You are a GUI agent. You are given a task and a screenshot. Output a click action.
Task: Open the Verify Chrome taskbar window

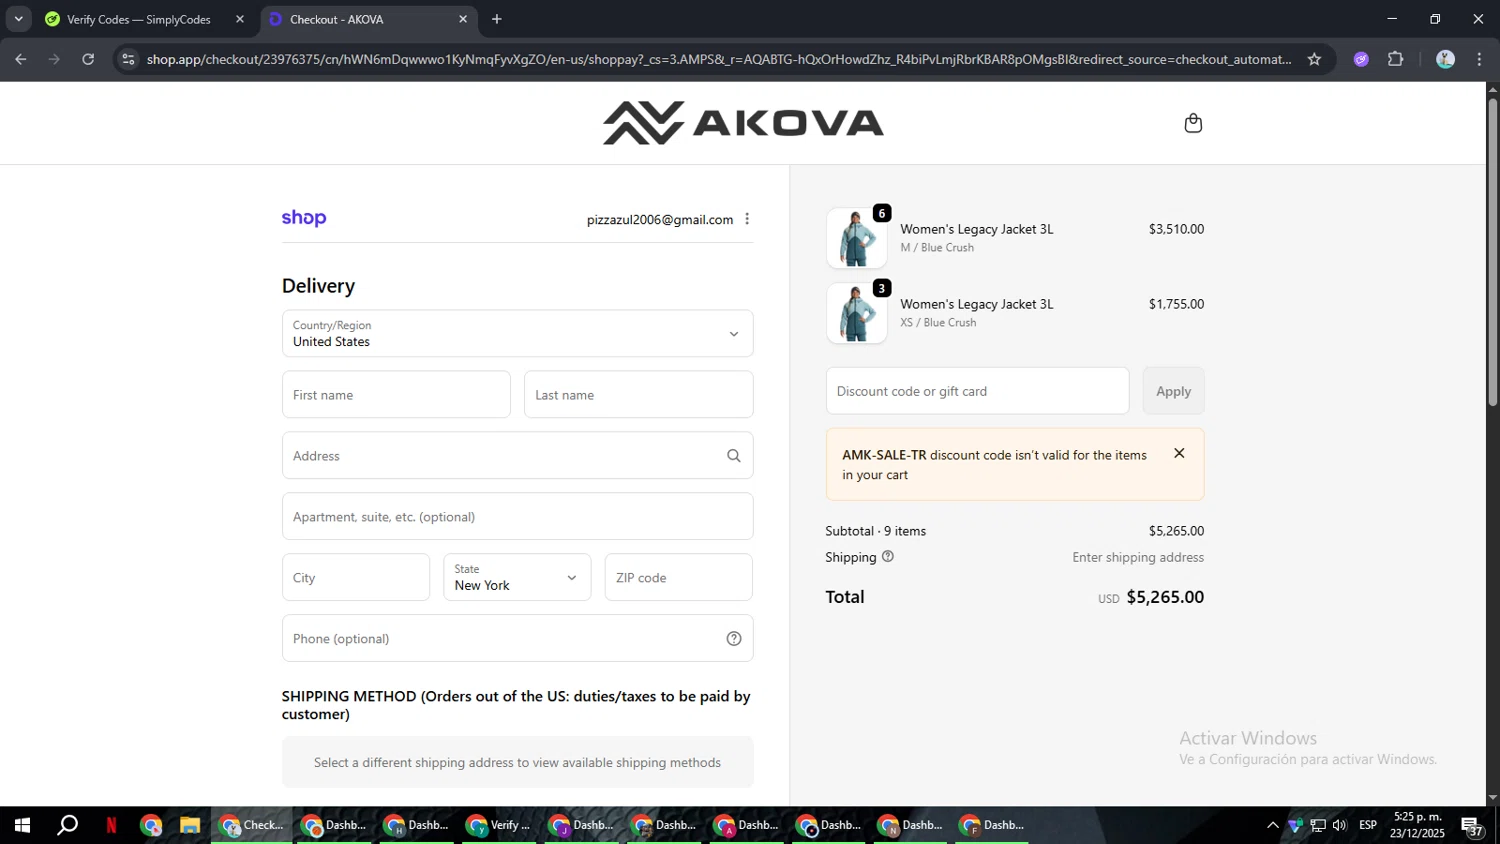(x=499, y=825)
